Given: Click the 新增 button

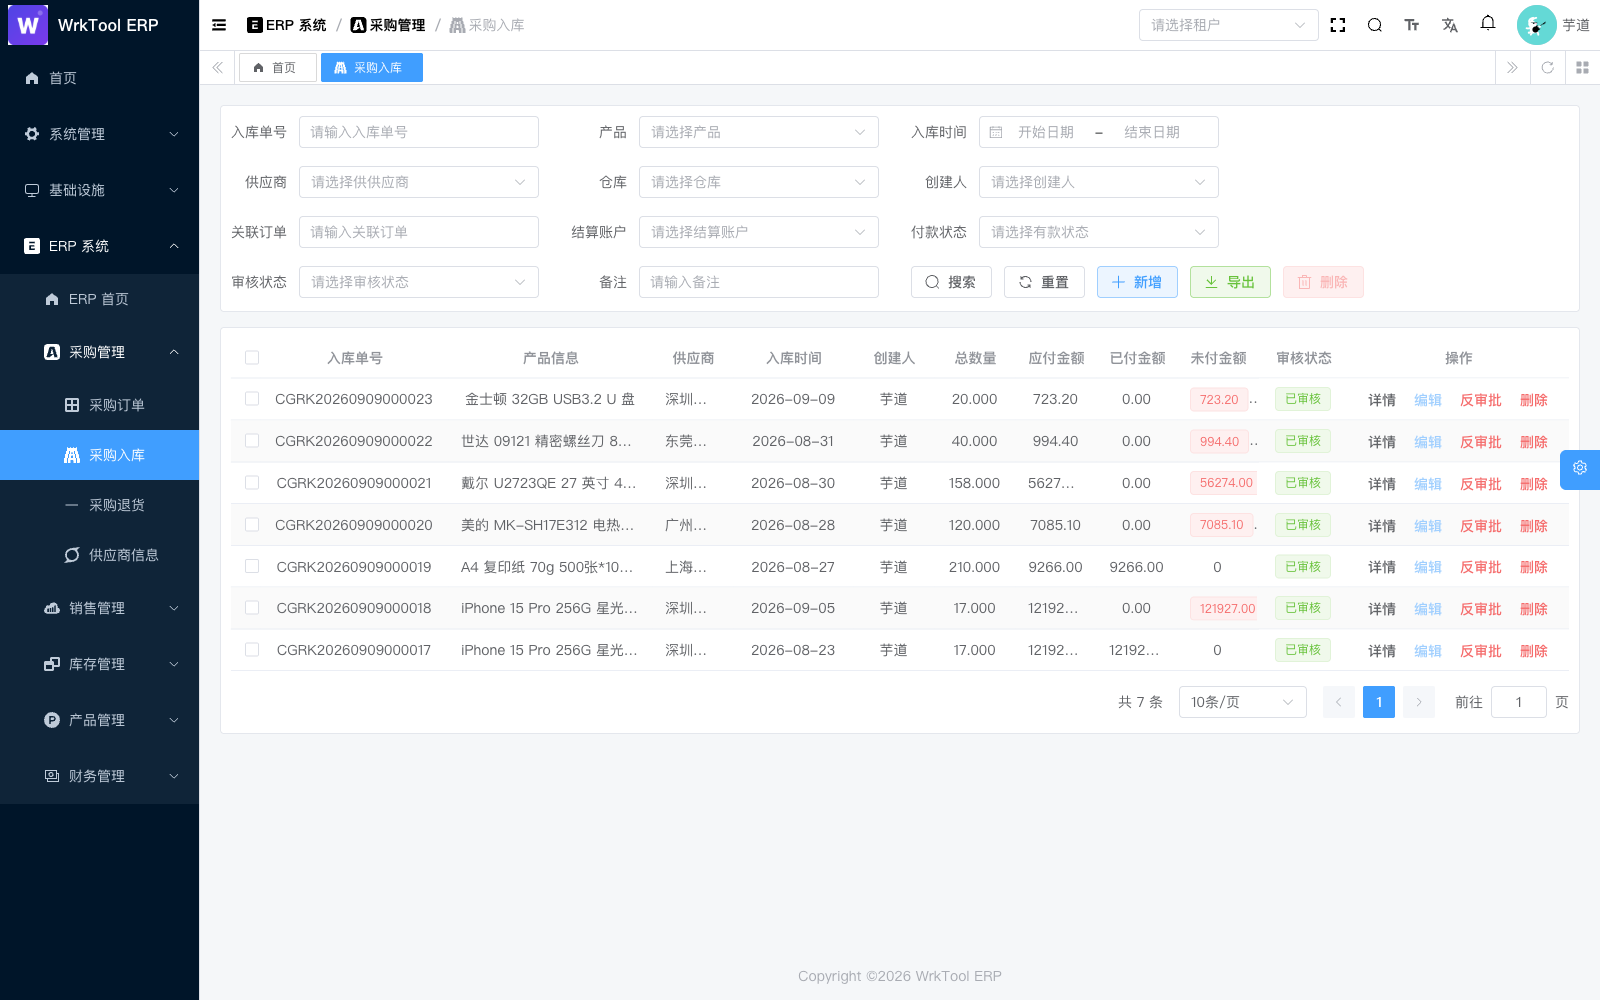Looking at the screenshot, I should 1137,282.
